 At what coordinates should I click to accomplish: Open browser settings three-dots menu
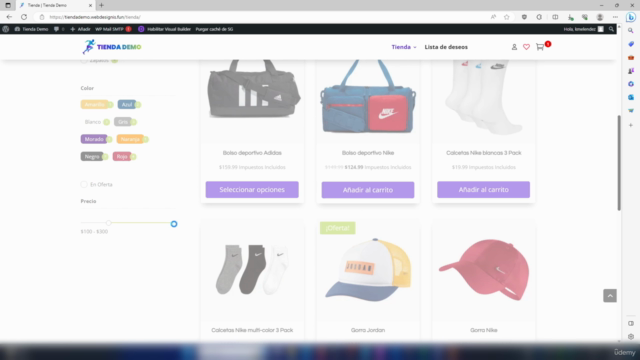tap(615, 17)
